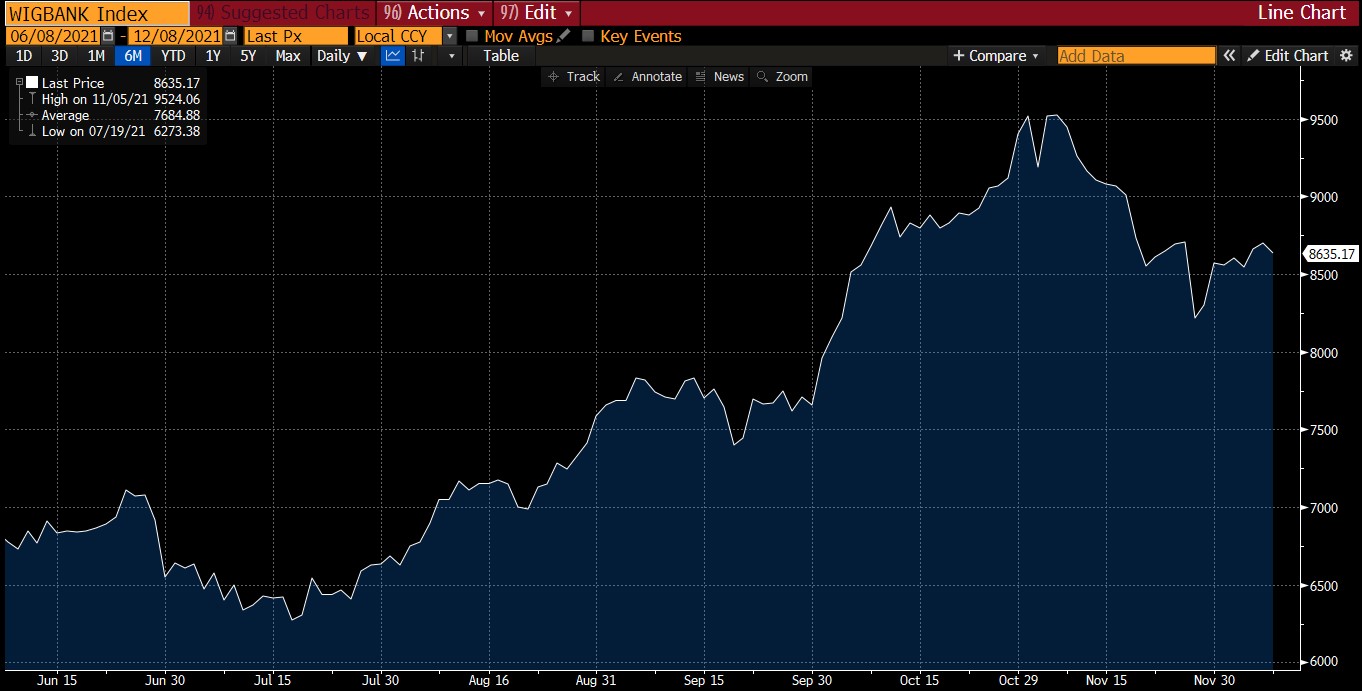Screen dimensions: 1362x691
Task: Collapse the Last Price legend tree
Action: (x=19, y=83)
